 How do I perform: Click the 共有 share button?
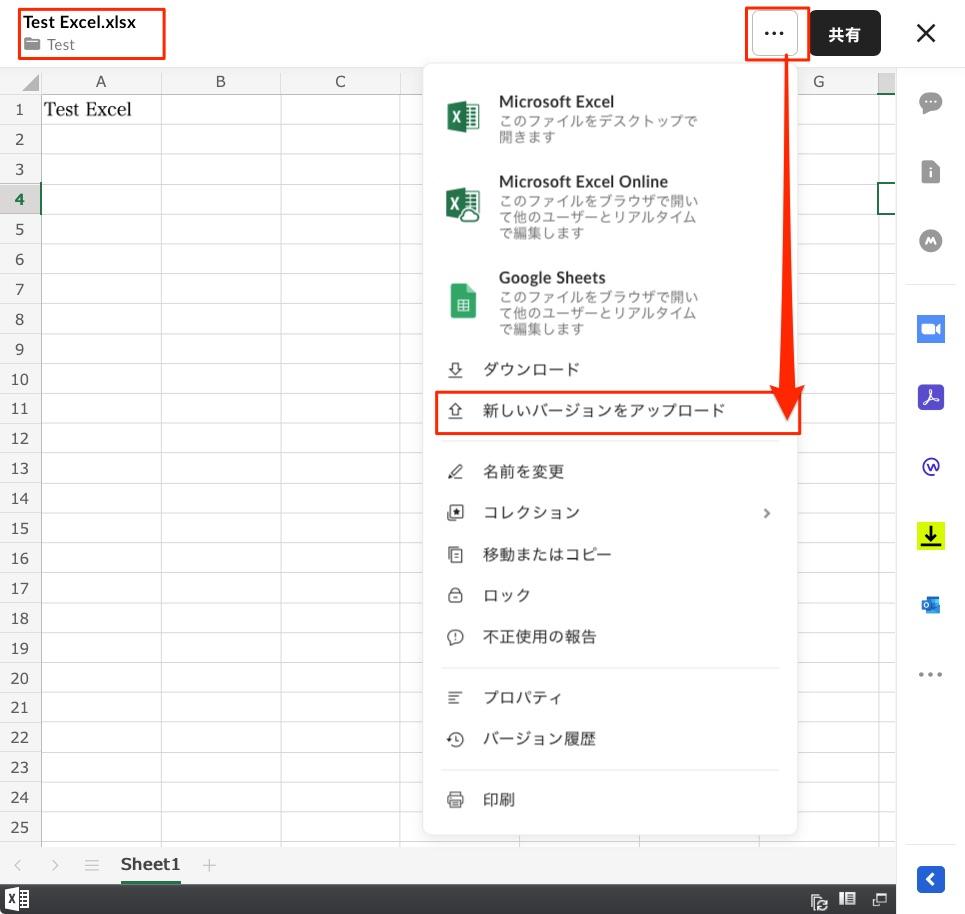pos(844,33)
